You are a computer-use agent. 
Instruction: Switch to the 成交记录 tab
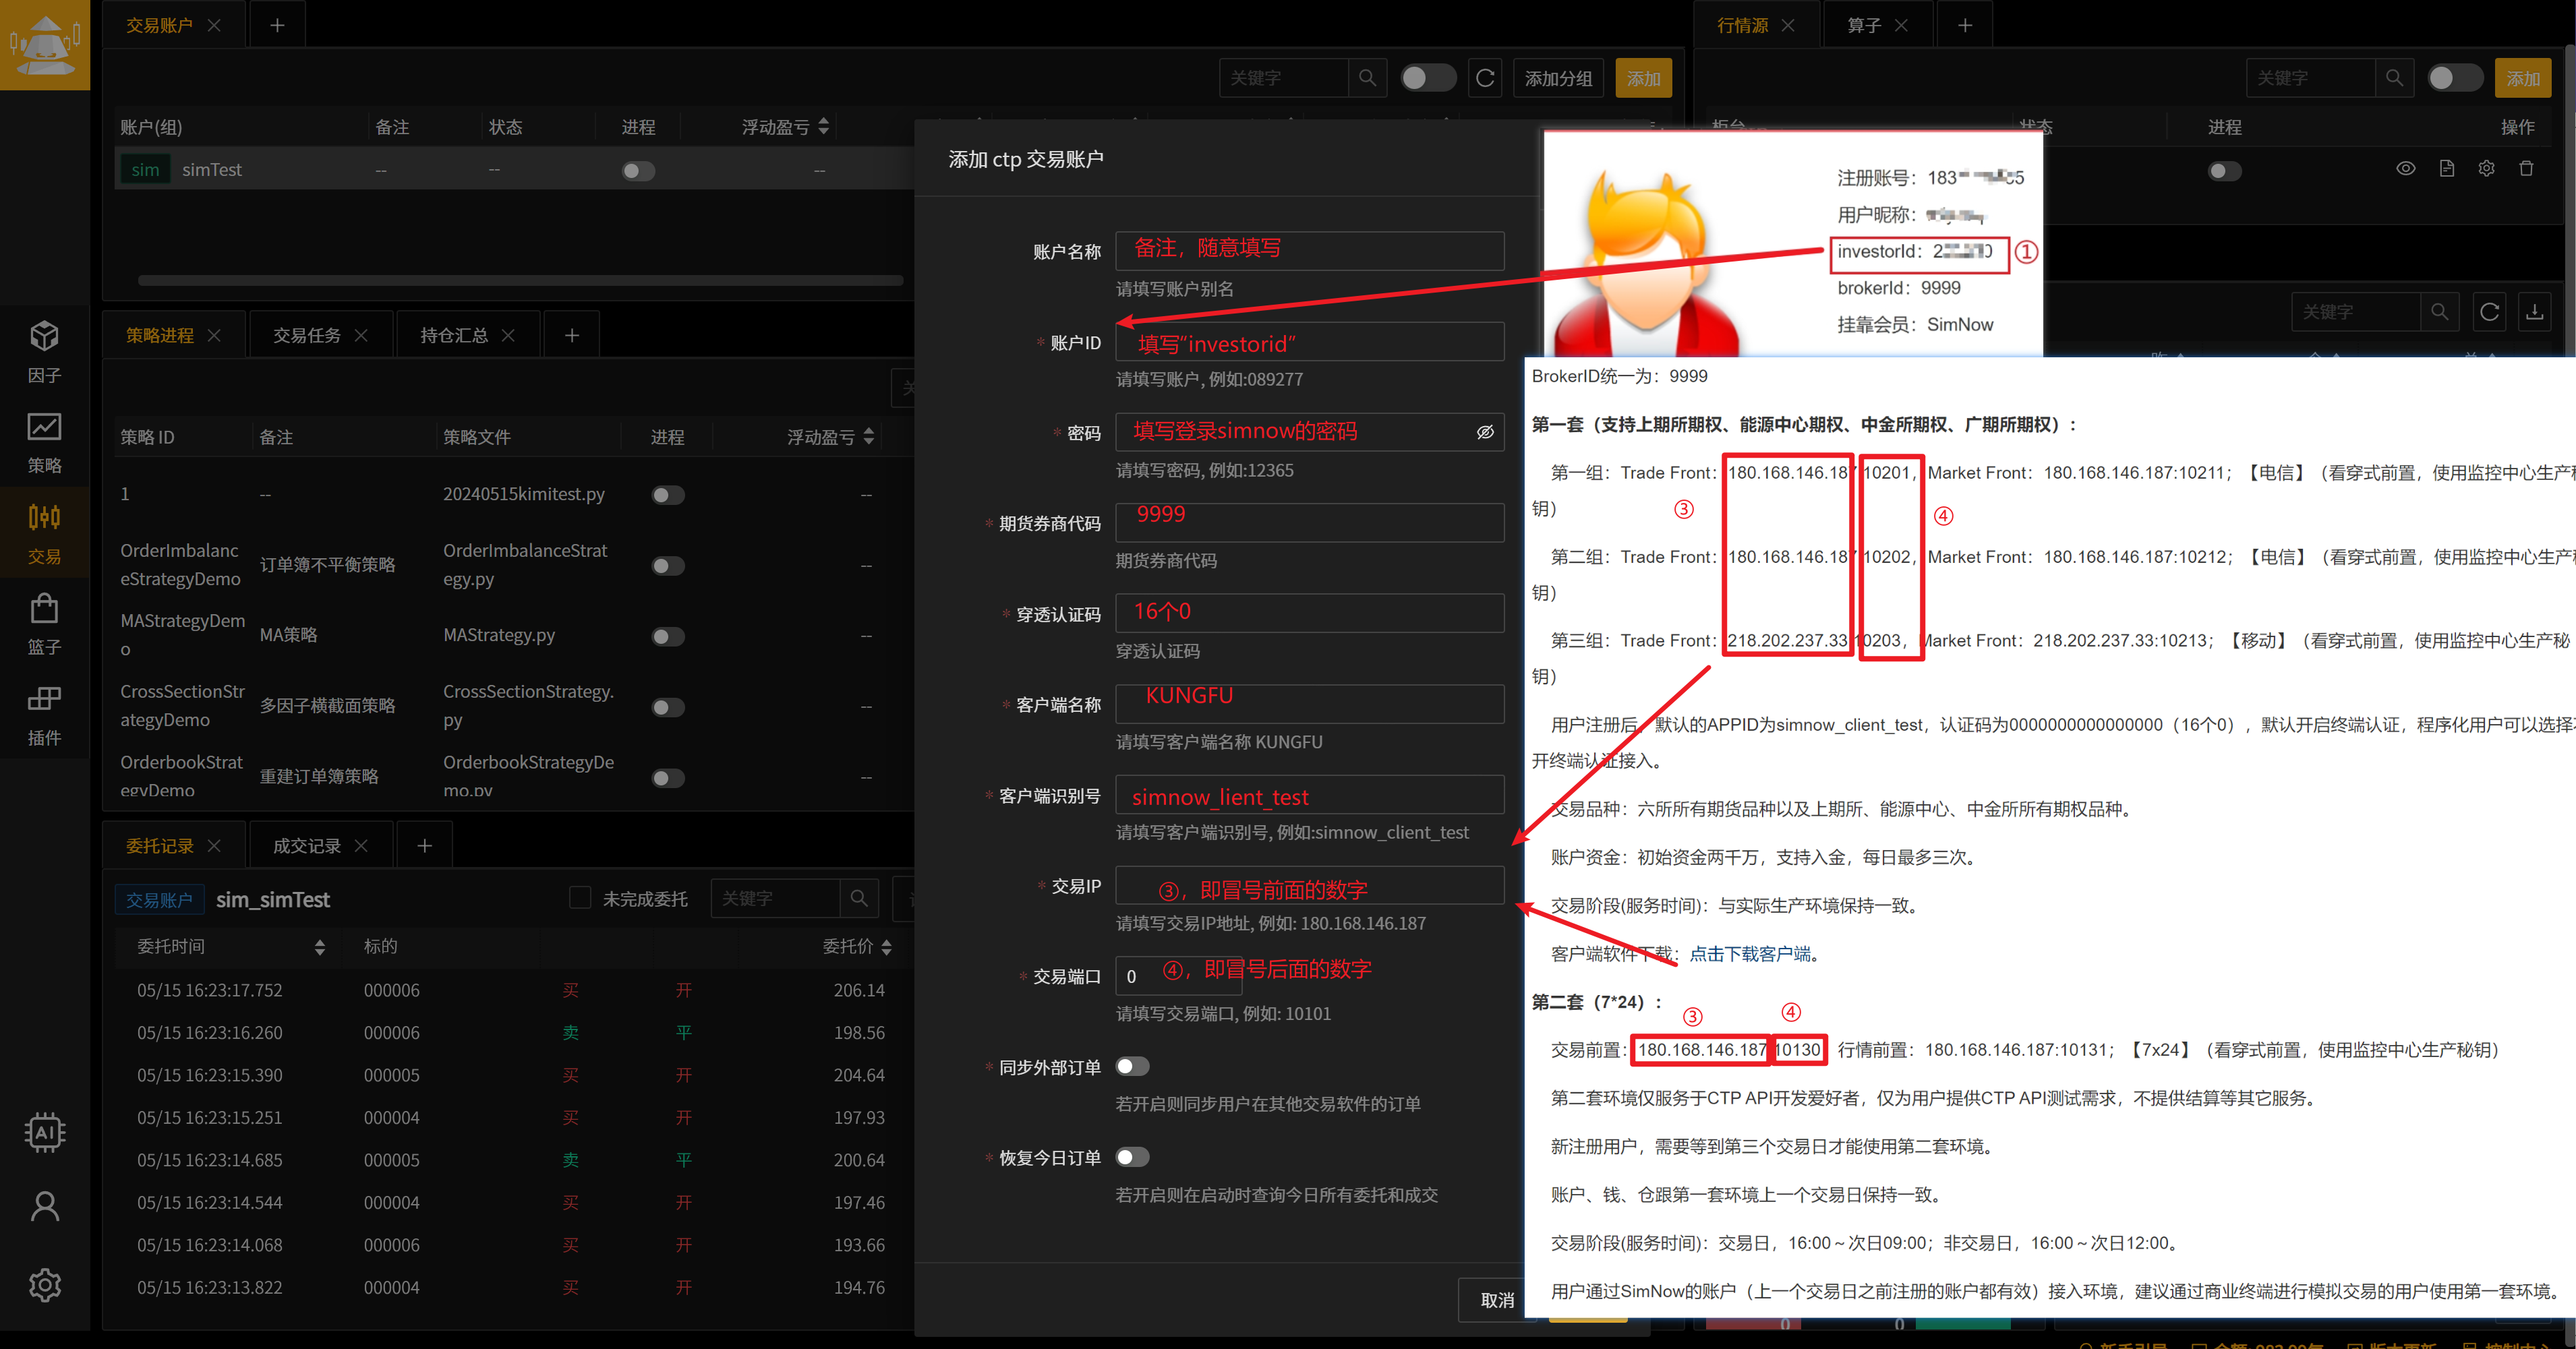point(306,846)
